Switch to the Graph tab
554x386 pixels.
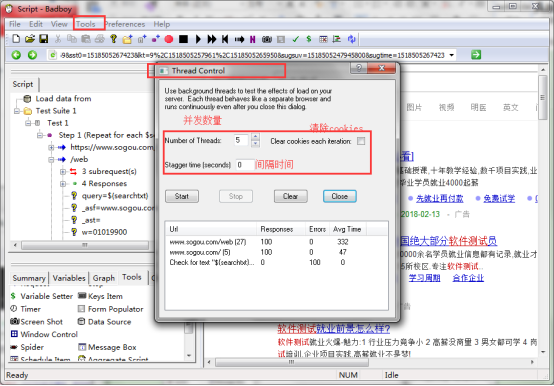tap(104, 278)
